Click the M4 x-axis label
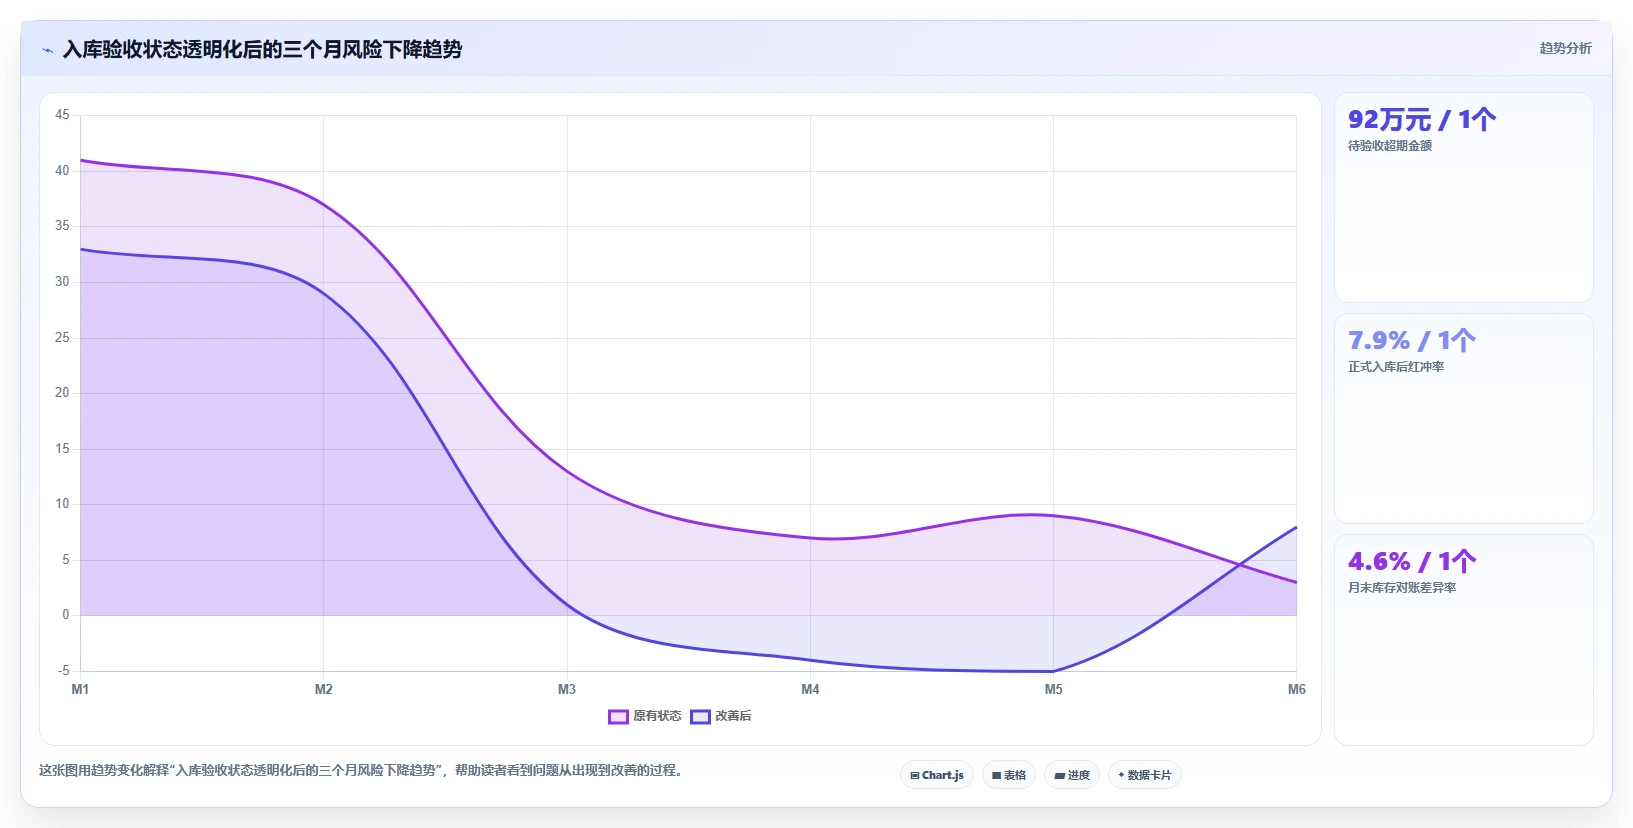The height and width of the screenshot is (828, 1633). pos(810,689)
